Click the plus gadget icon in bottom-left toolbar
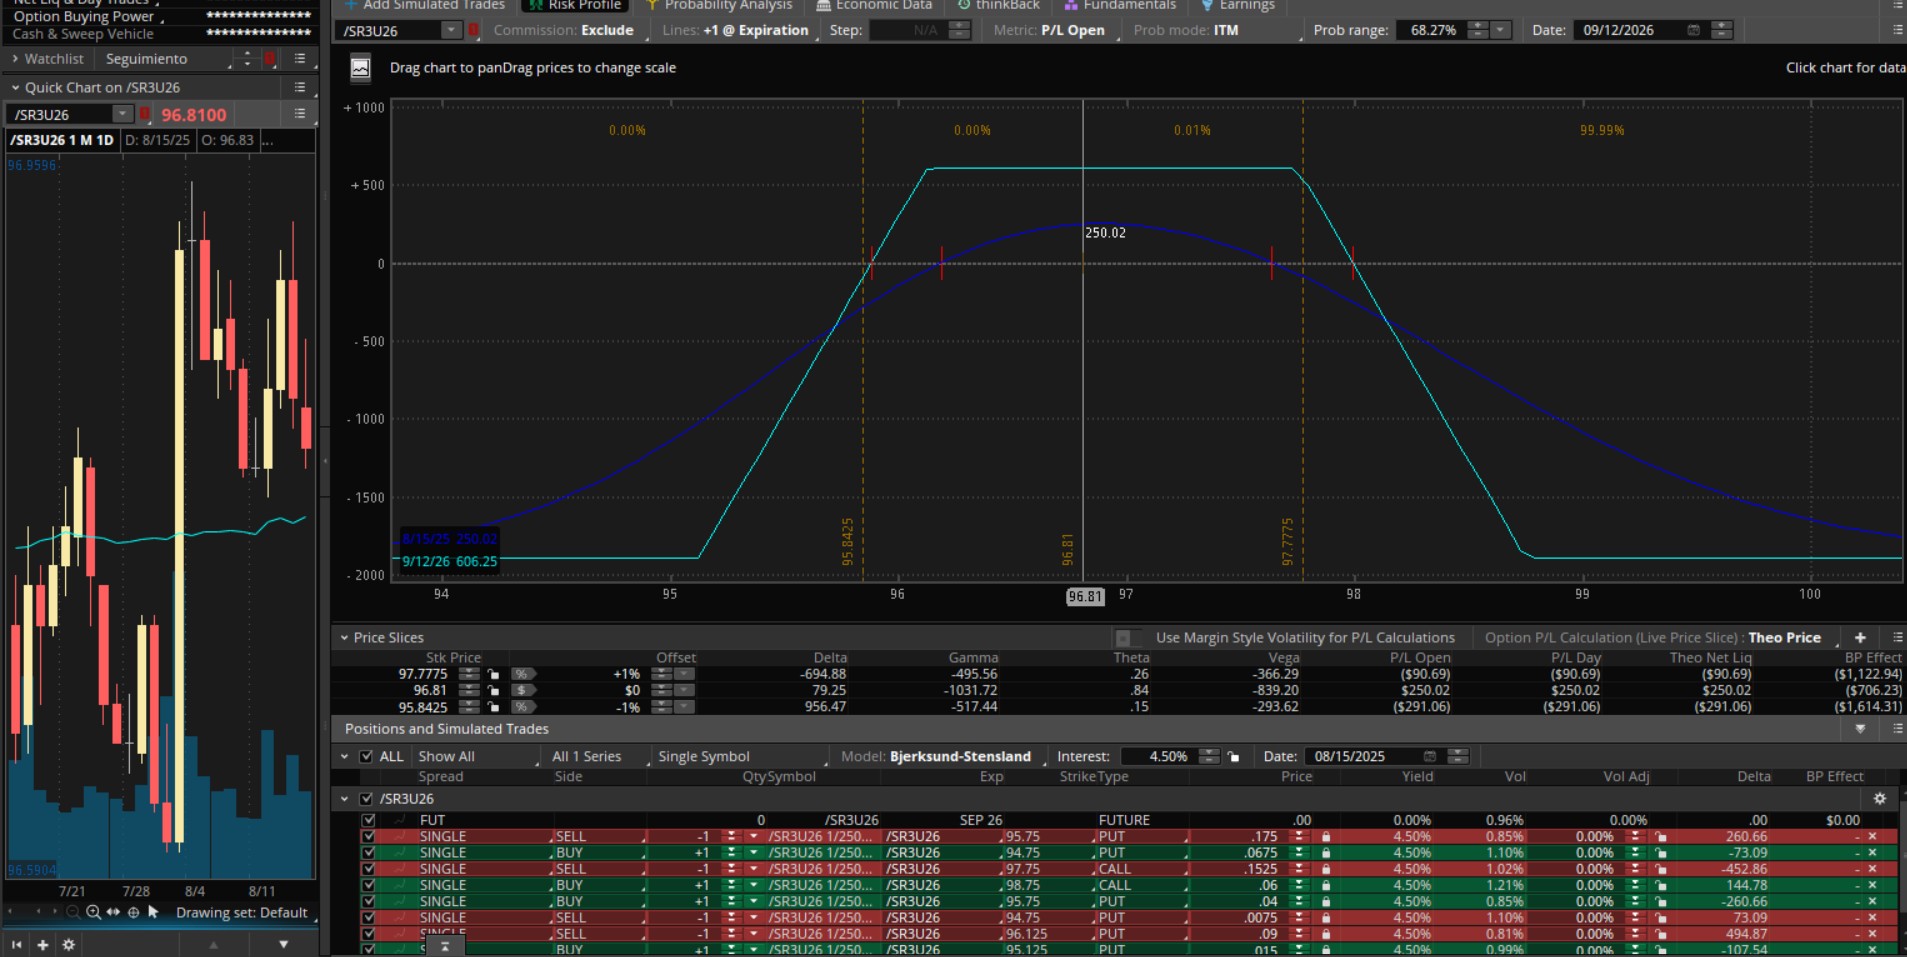Image resolution: width=1907 pixels, height=957 pixels. tap(42, 944)
